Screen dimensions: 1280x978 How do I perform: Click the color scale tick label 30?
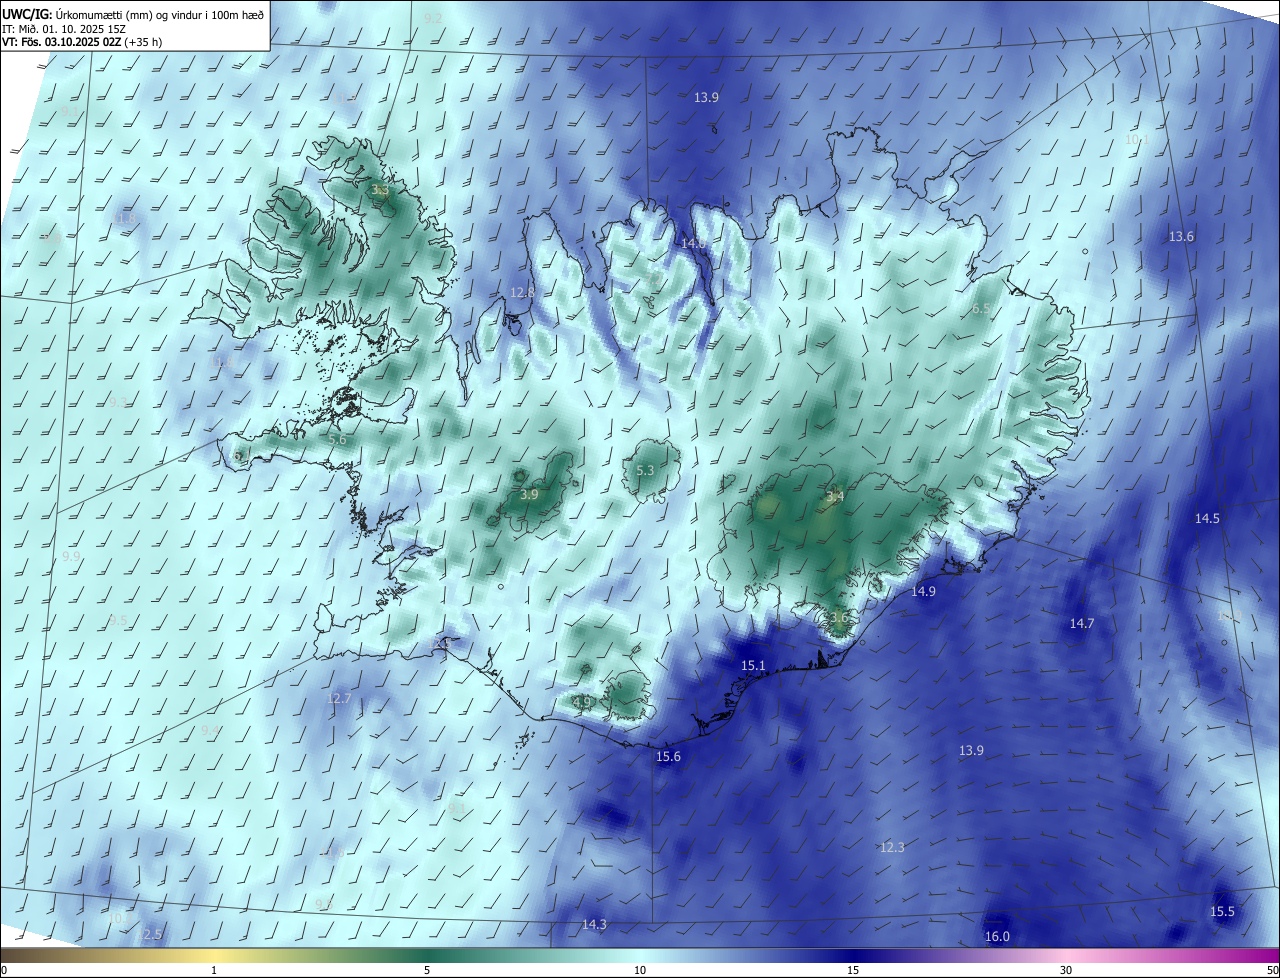tap(1066, 970)
